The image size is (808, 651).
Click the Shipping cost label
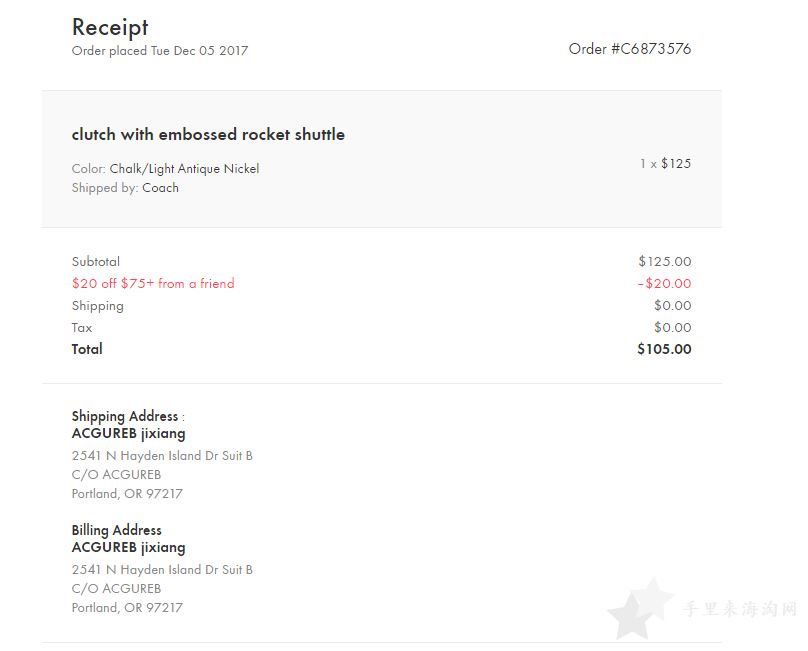click(x=98, y=306)
